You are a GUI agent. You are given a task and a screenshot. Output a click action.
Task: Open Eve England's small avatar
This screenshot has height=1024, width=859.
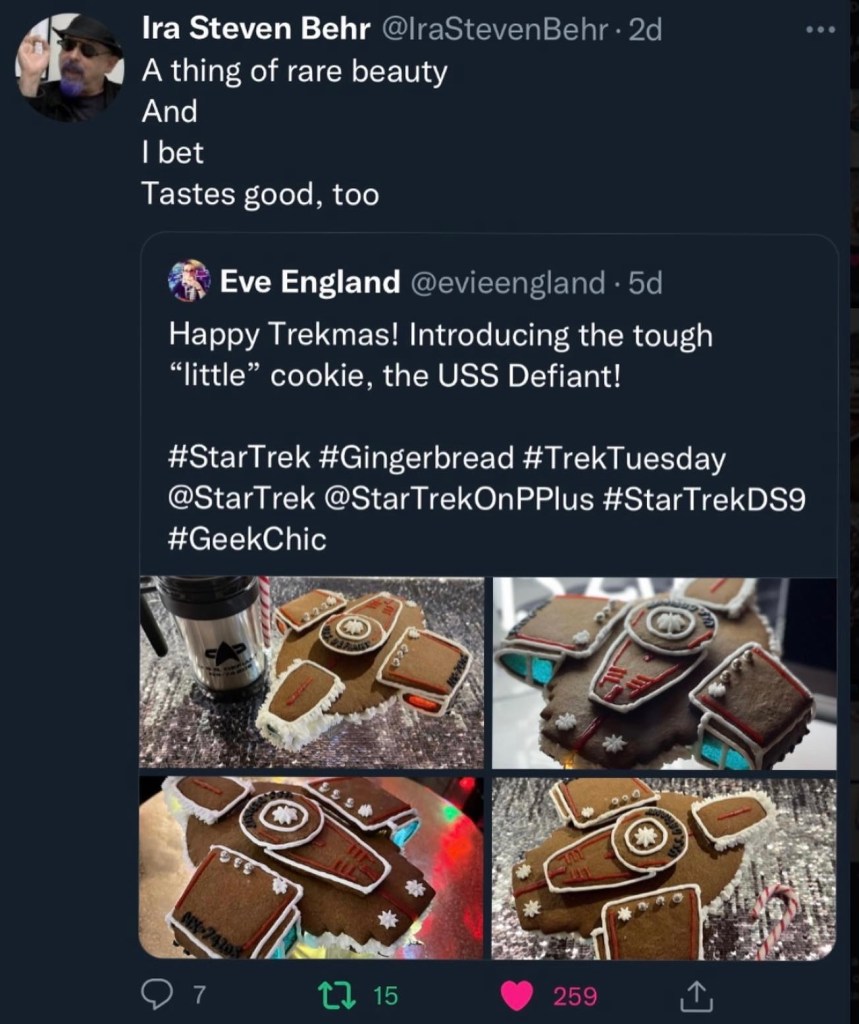pyautogui.click(x=189, y=281)
